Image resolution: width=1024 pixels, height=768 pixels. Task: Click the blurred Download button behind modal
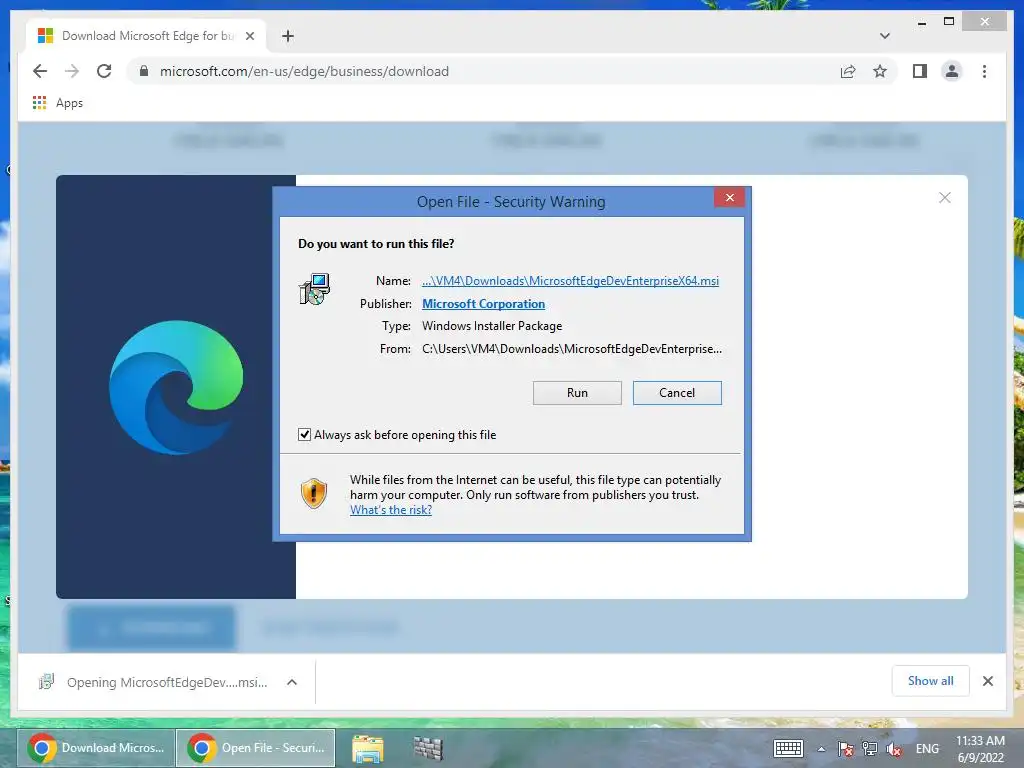(152, 628)
